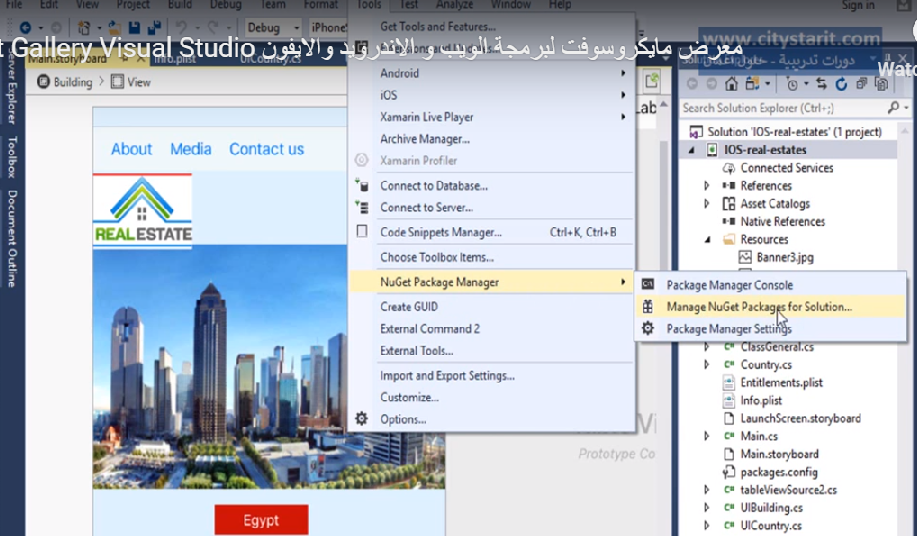Click the Pending Changes Filter clock icon

click(792, 84)
